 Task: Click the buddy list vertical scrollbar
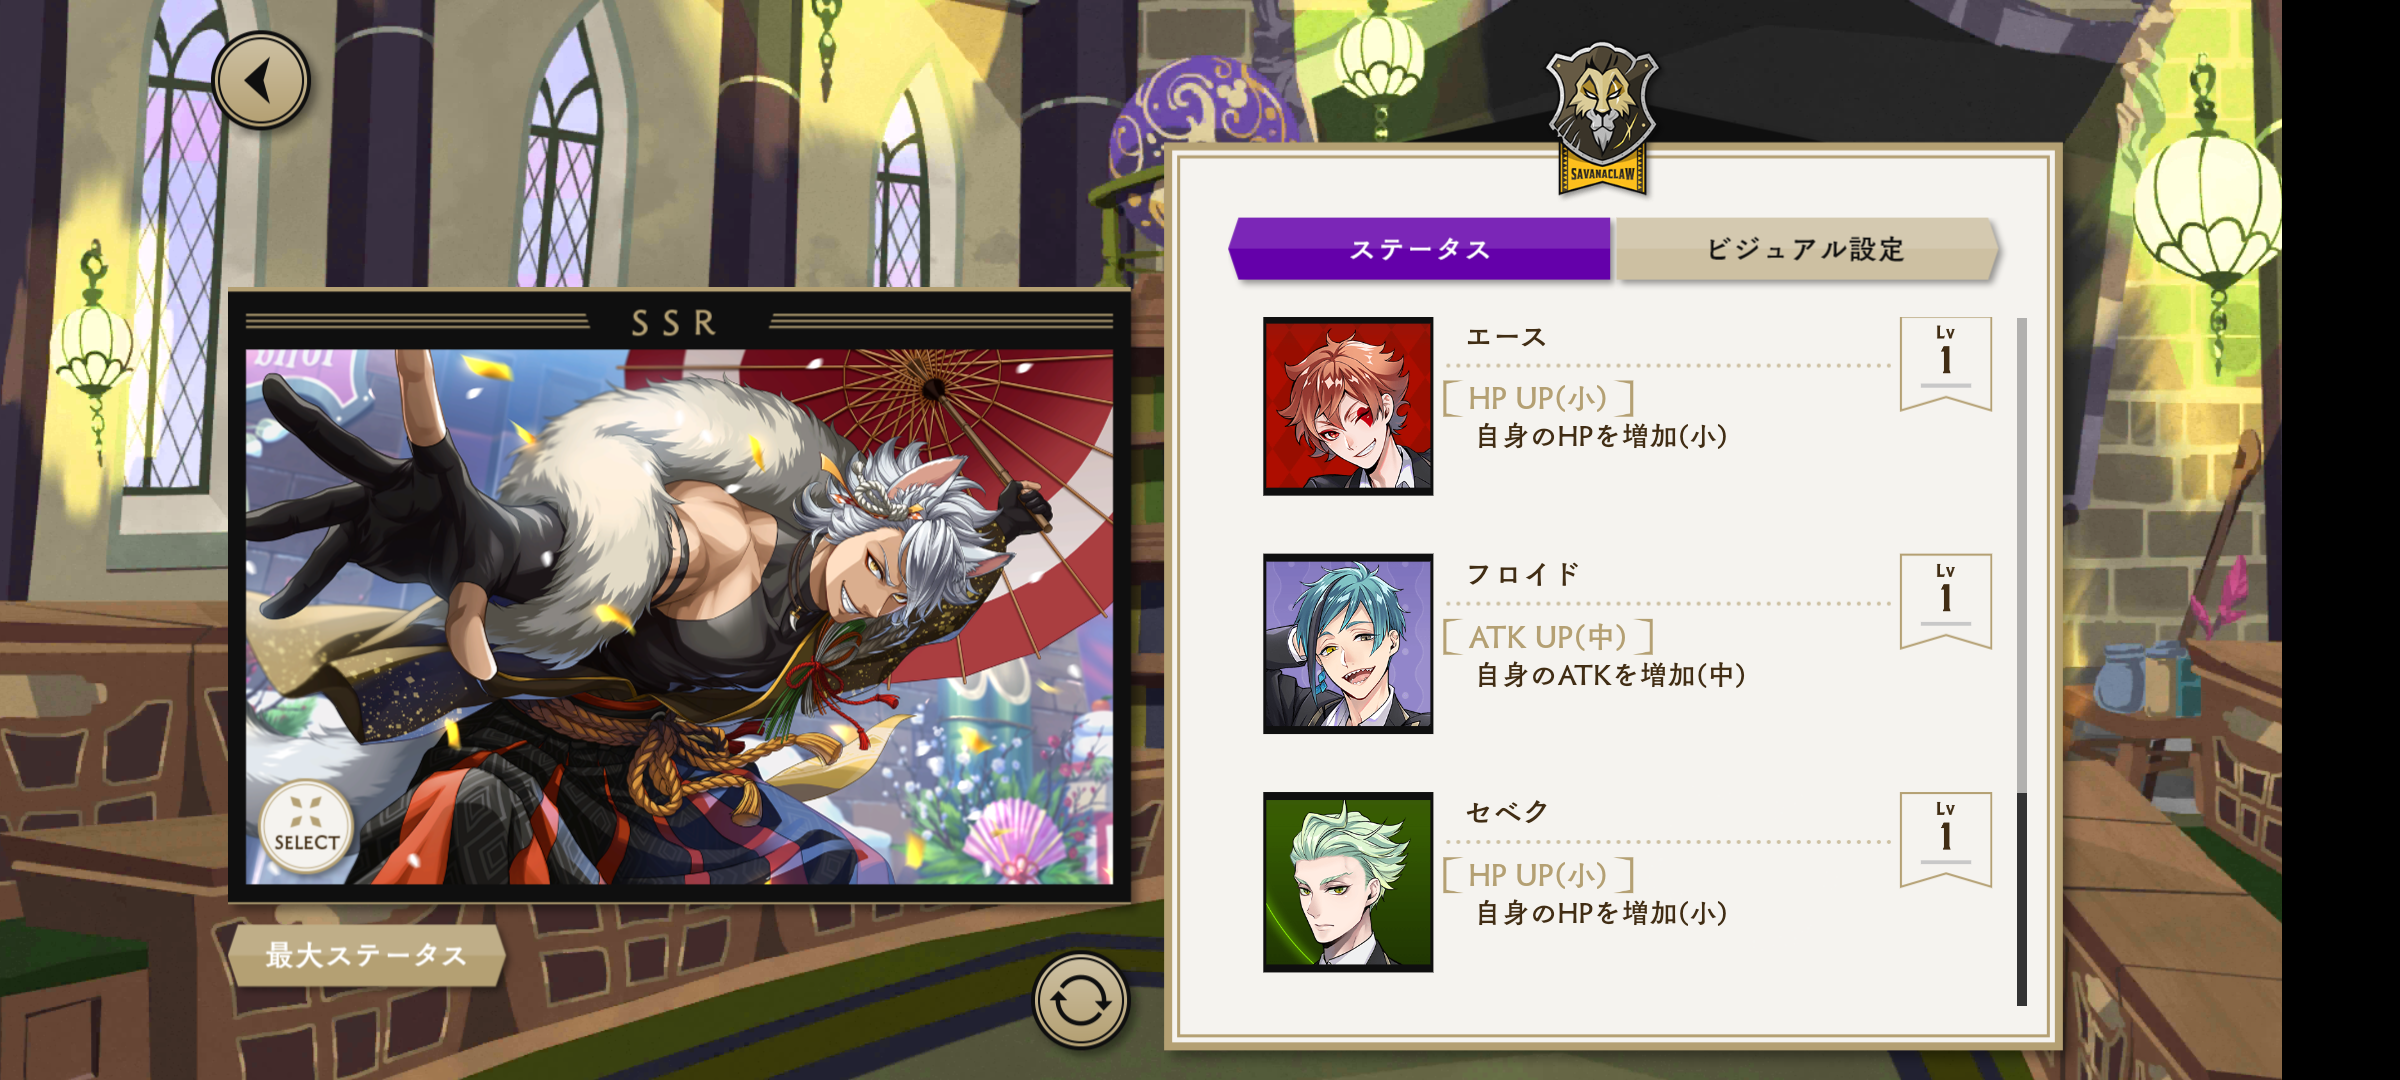point(2022,662)
